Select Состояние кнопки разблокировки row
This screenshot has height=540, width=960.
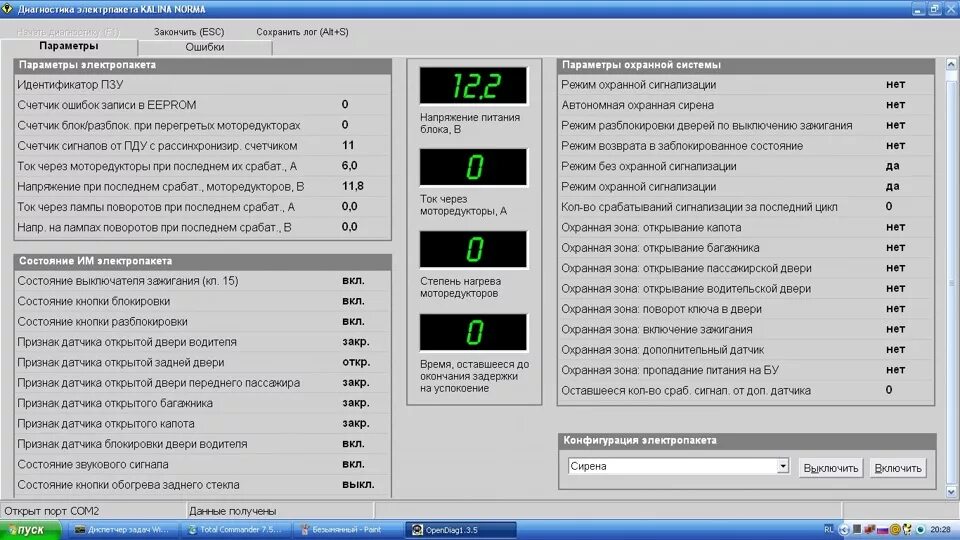[202, 321]
